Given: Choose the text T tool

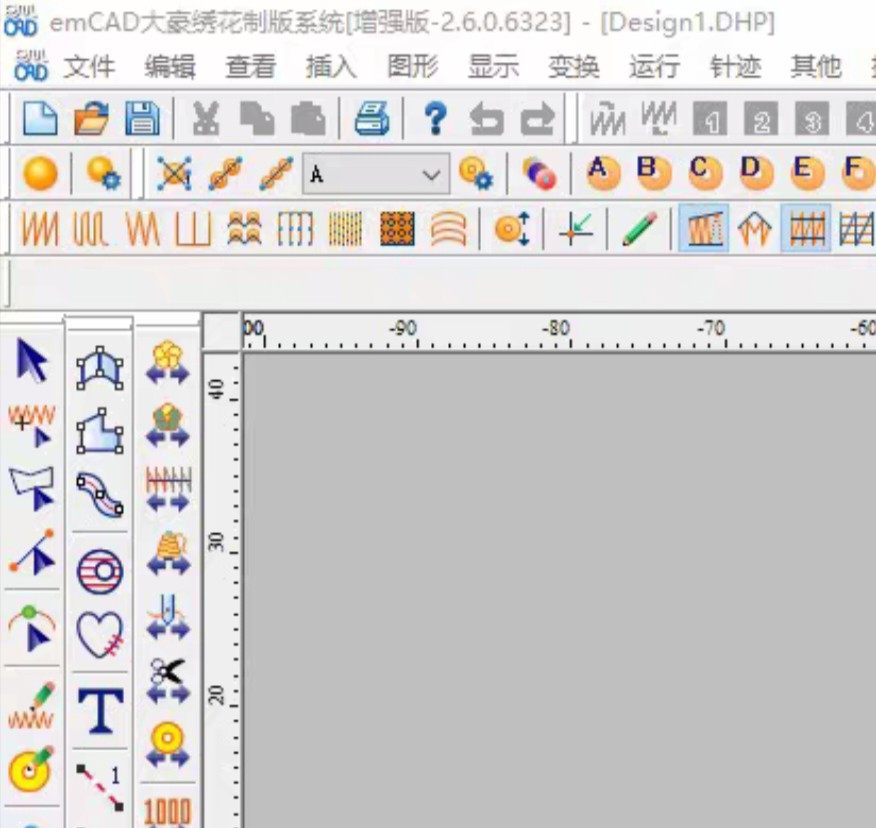Looking at the screenshot, I should [x=100, y=709].
